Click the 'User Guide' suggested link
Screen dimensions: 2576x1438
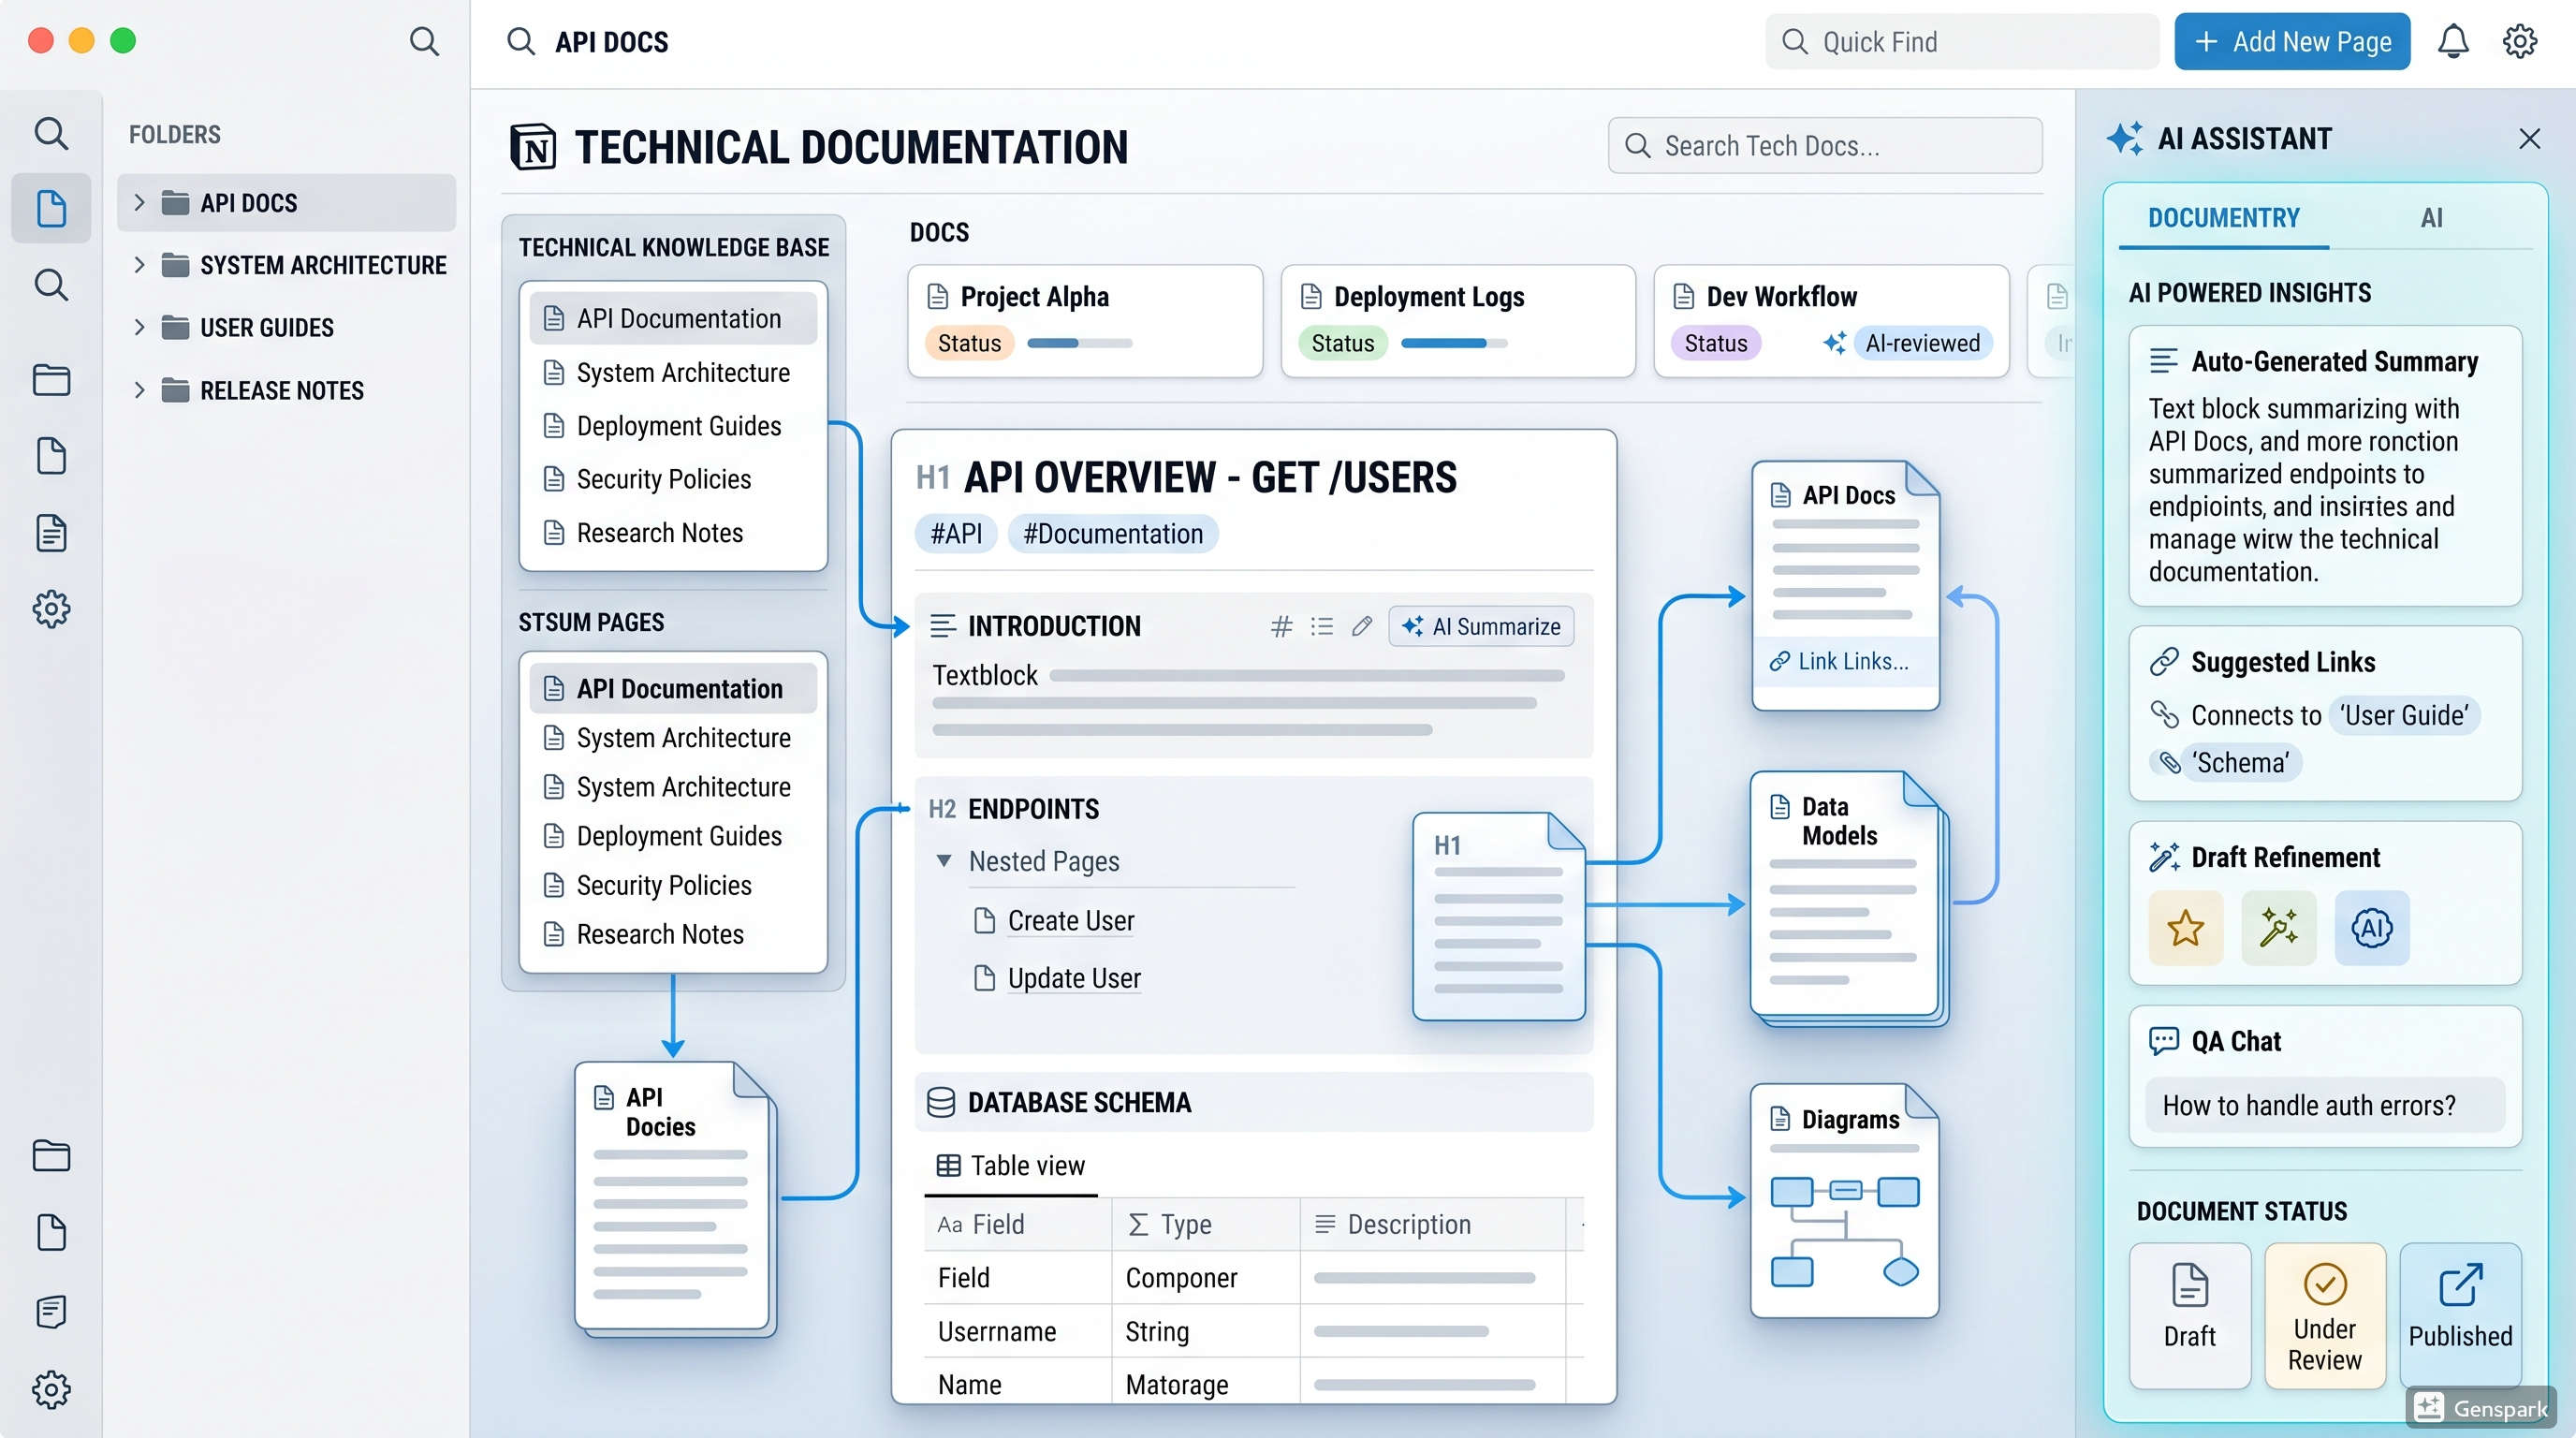(2404, 715)
